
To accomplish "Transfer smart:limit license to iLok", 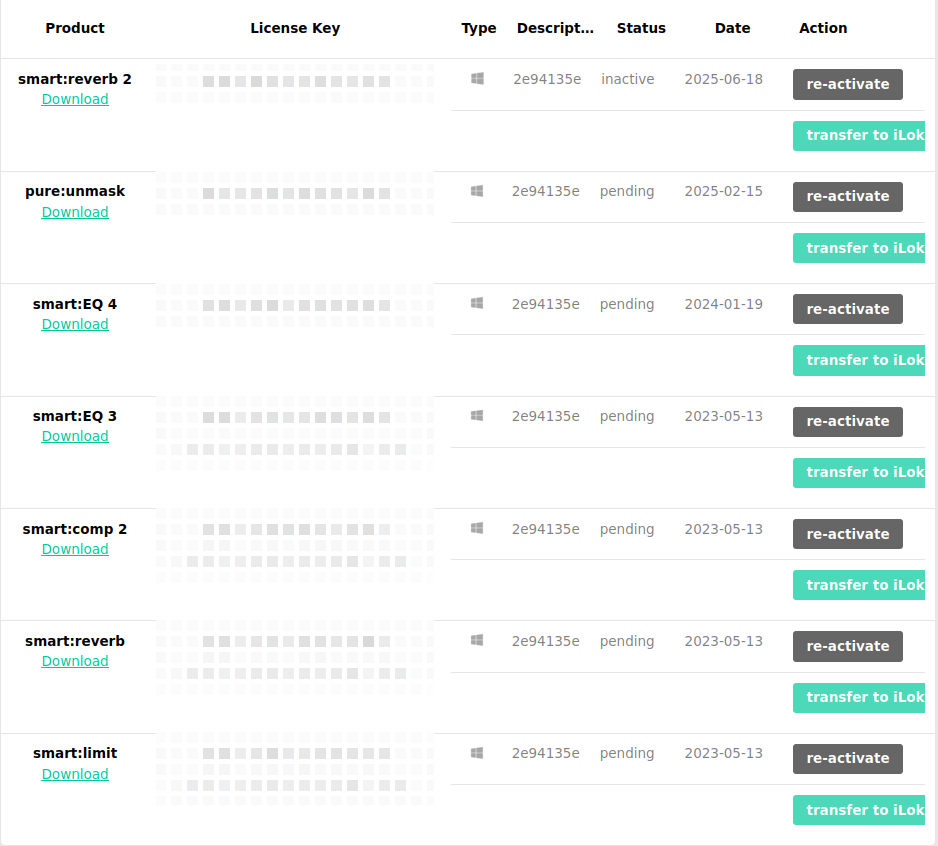I will [859, 810].
